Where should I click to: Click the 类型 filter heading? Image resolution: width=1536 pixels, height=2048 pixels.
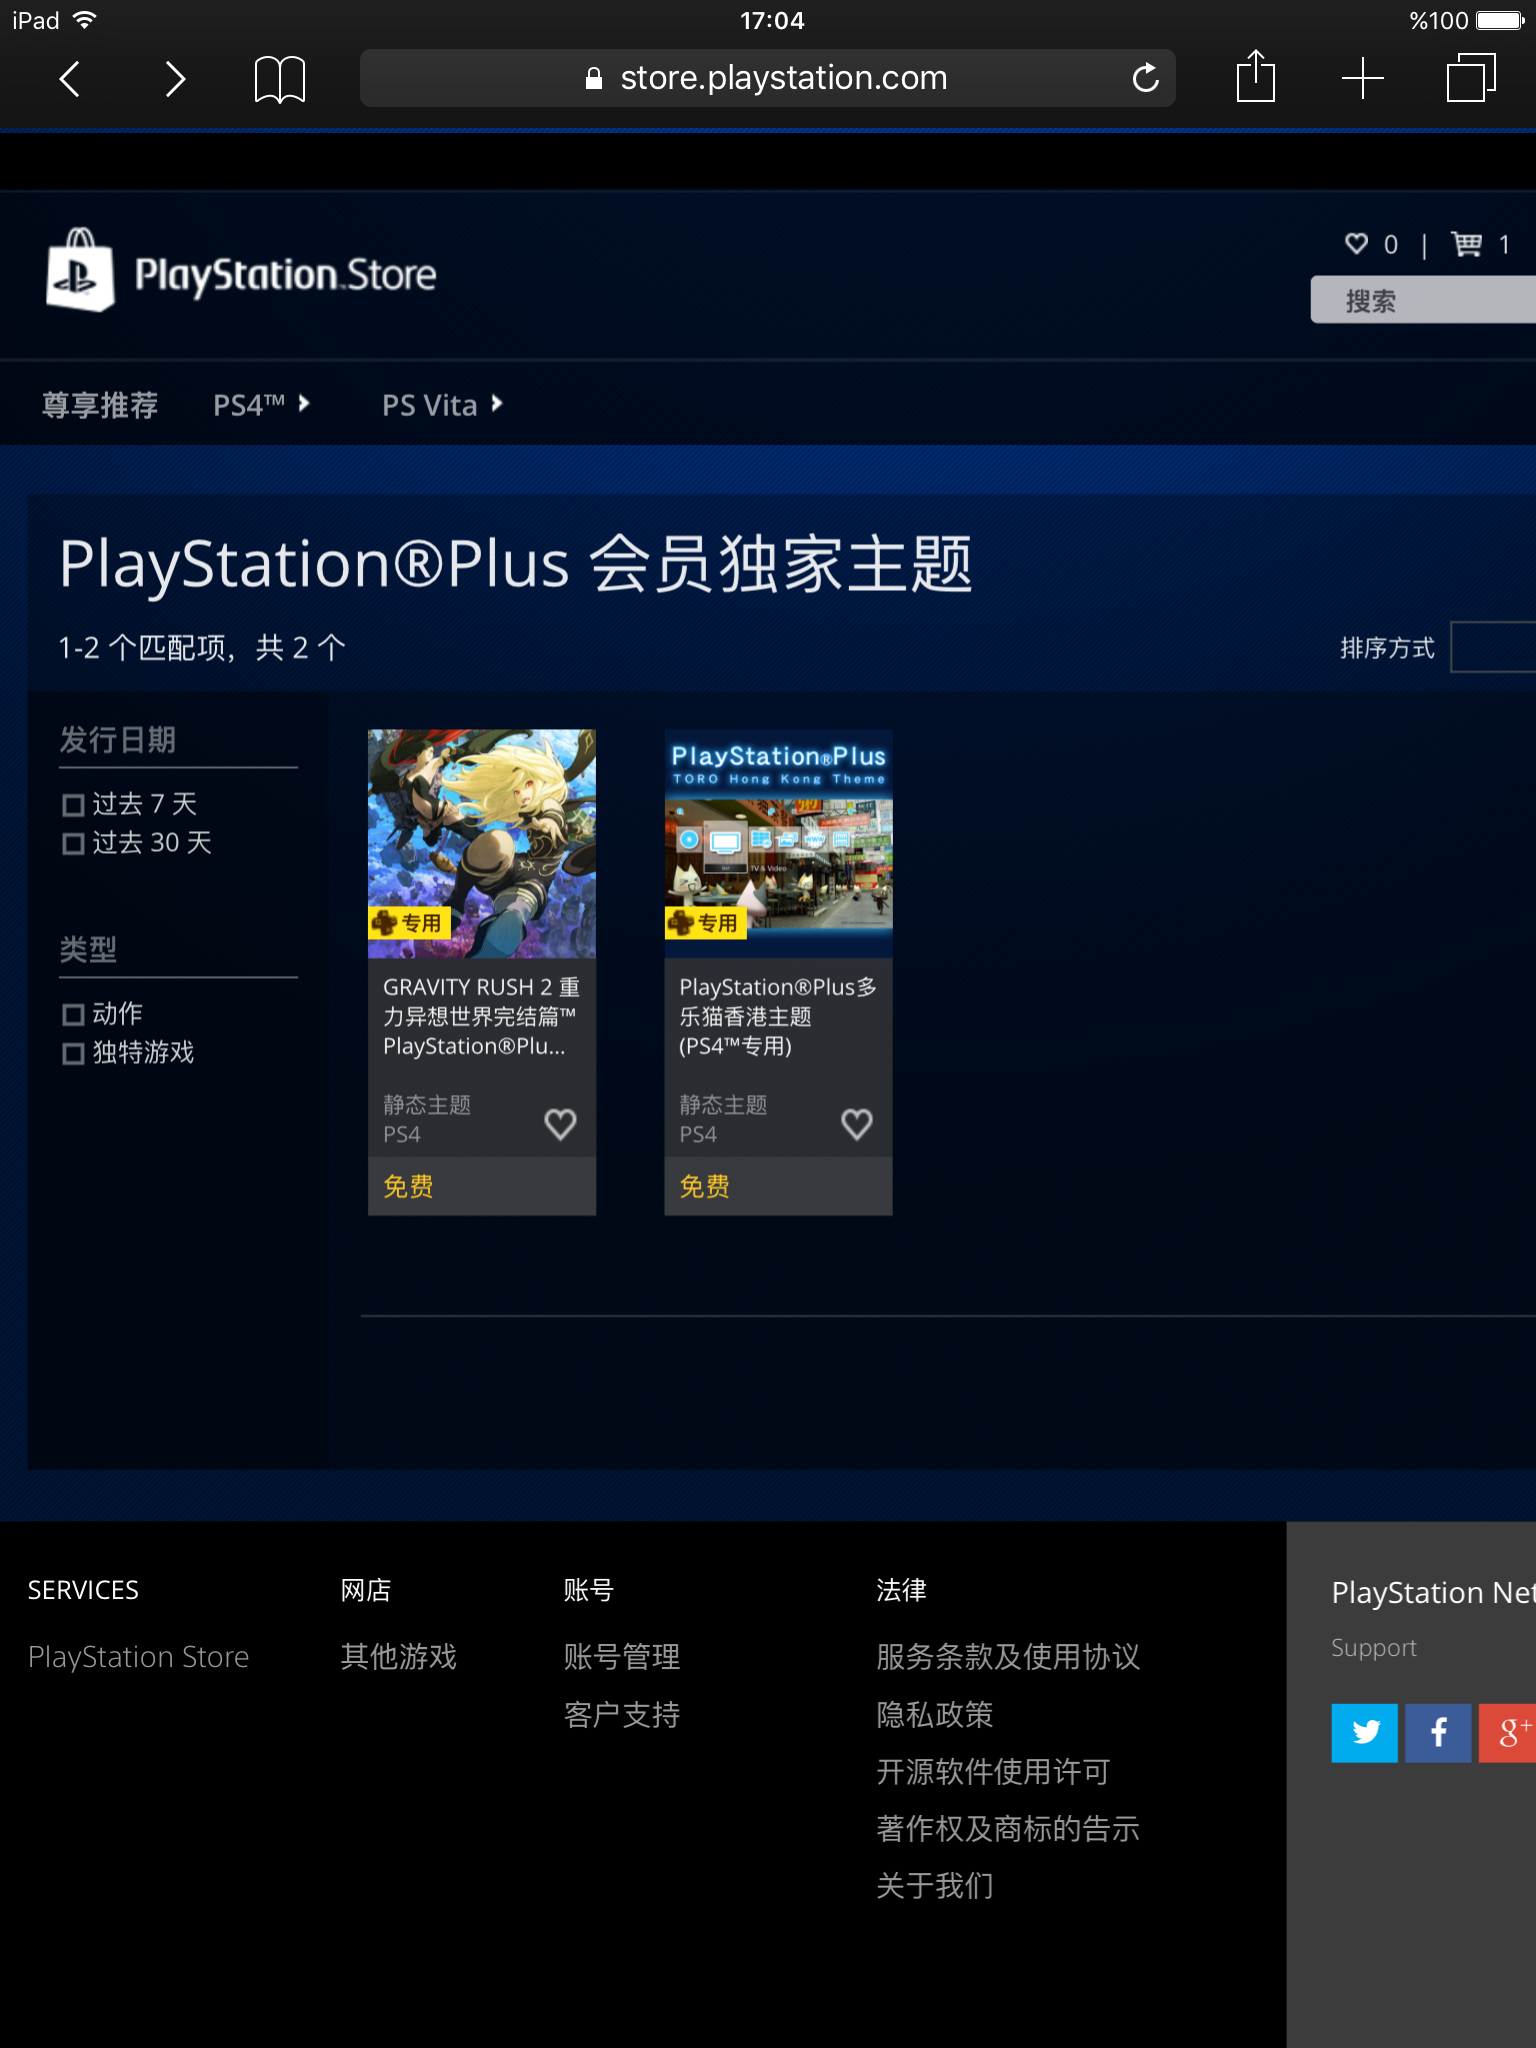click(x=89, y=949)
